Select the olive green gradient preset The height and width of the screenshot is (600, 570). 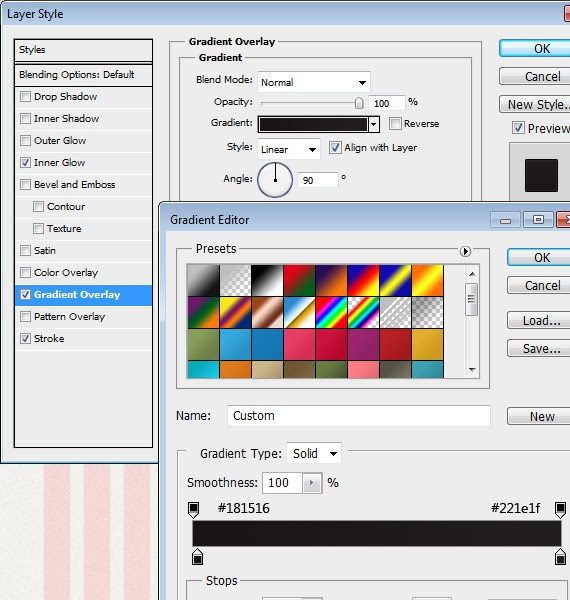tap(204, 344)
